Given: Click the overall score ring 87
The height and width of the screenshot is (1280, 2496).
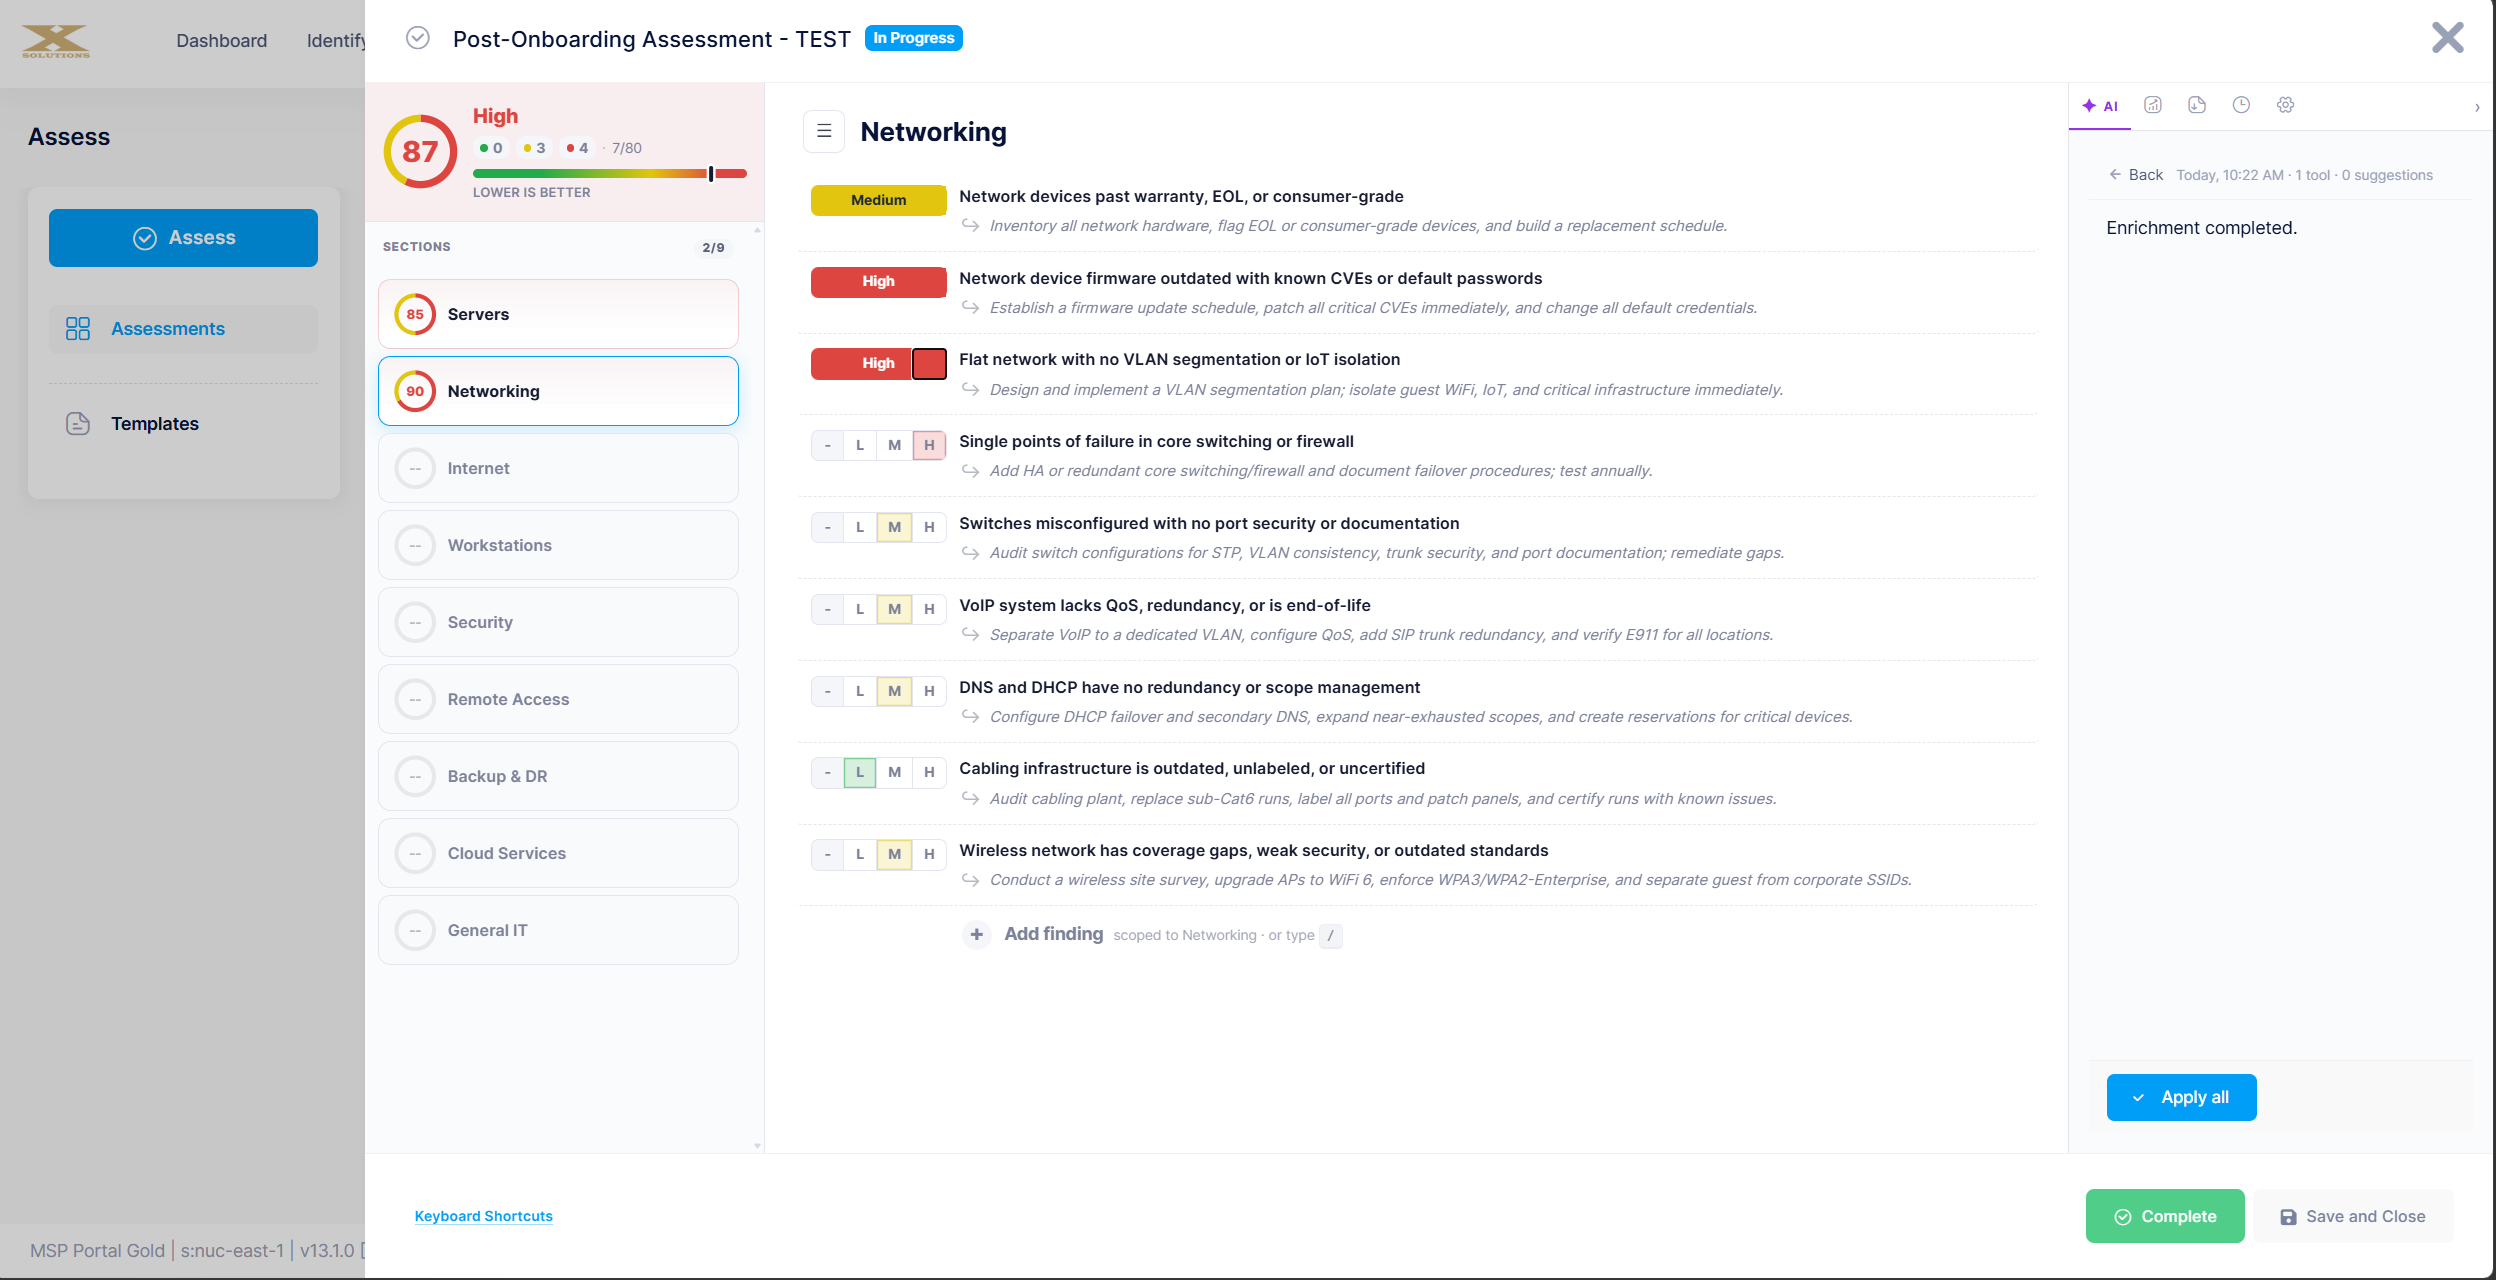Looking at the screenshot, I should point(420,151).
